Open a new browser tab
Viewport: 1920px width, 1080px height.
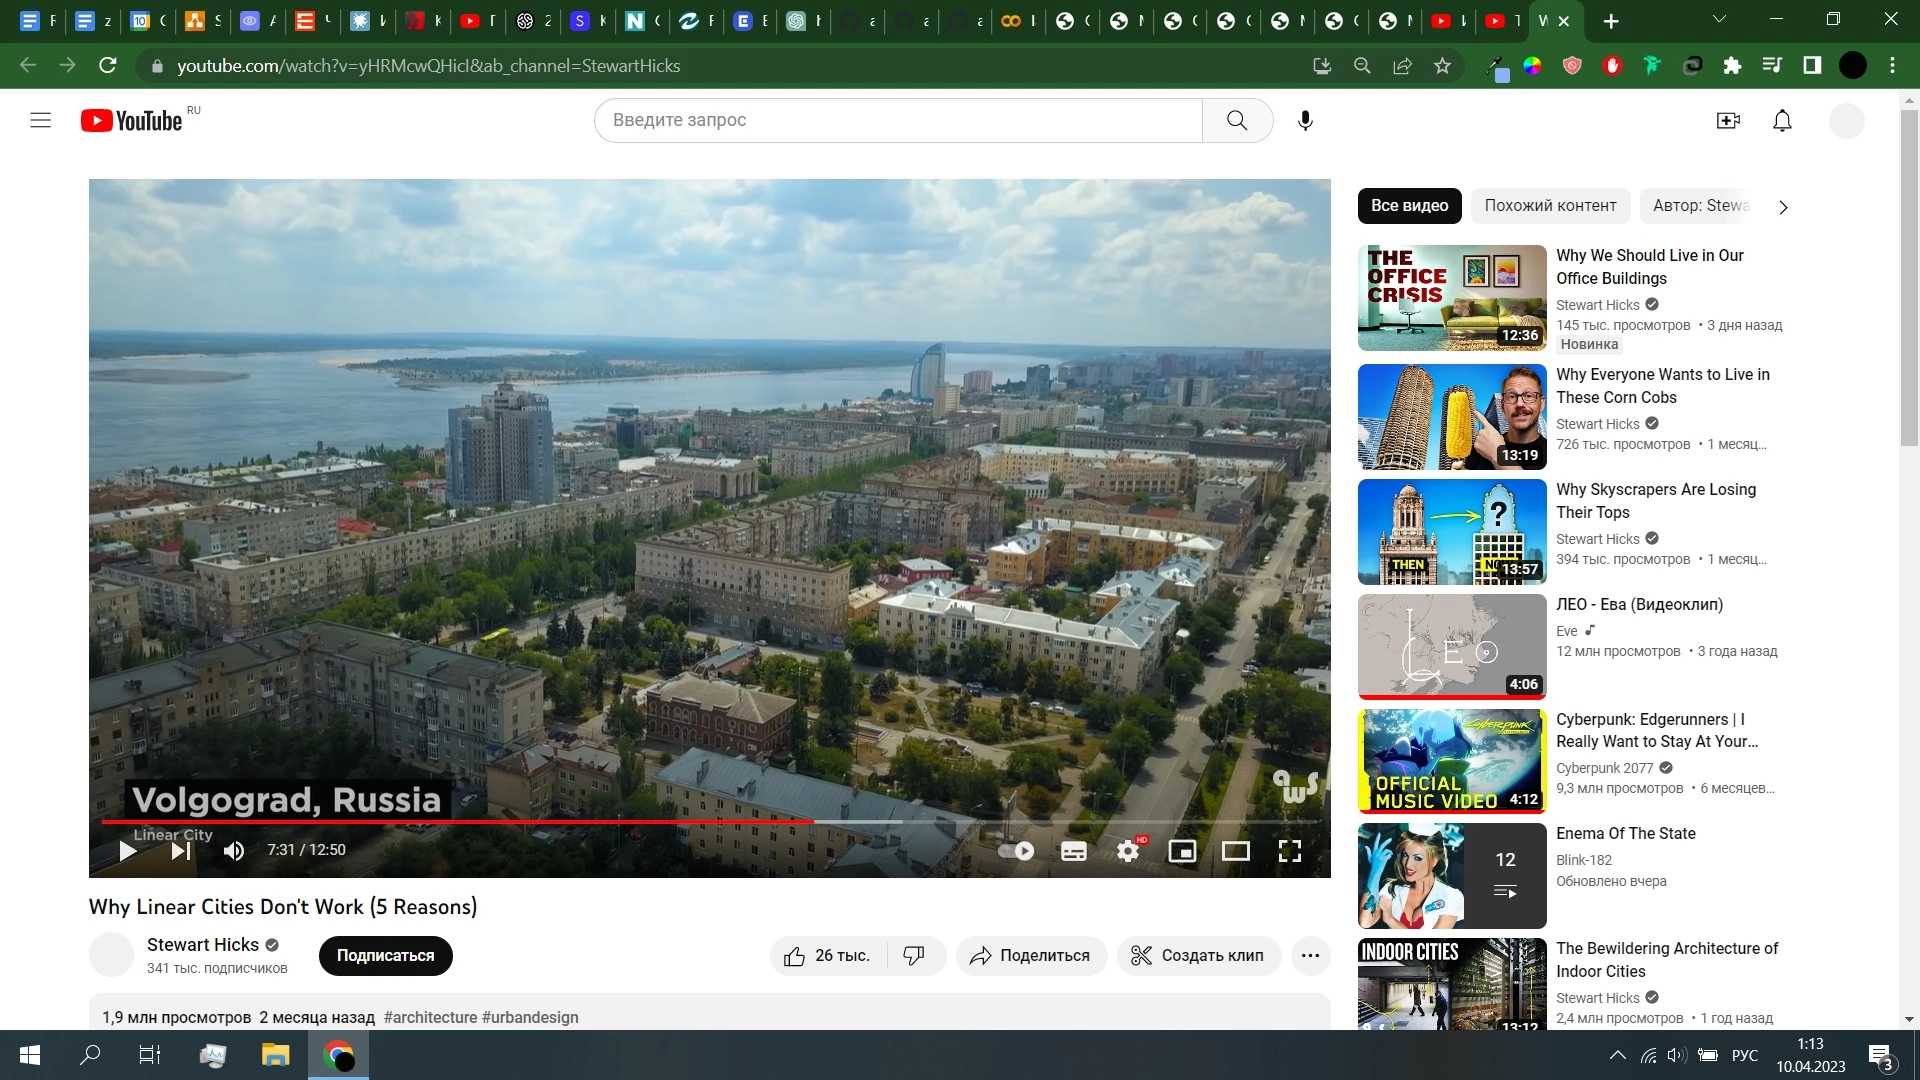coord(1611,21)
